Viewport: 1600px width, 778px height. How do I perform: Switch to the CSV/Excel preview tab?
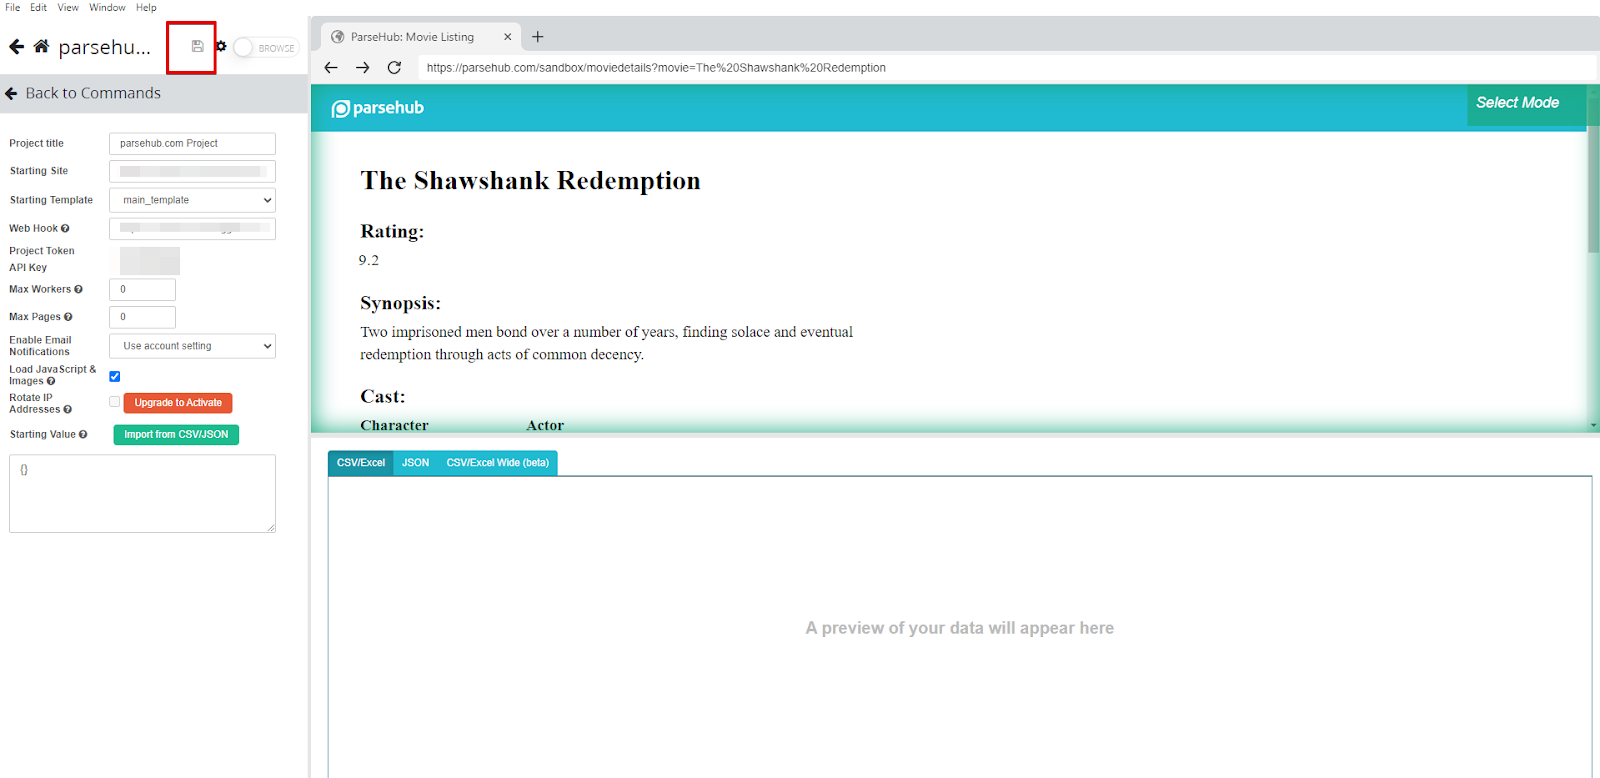click(x=361, y=463)
